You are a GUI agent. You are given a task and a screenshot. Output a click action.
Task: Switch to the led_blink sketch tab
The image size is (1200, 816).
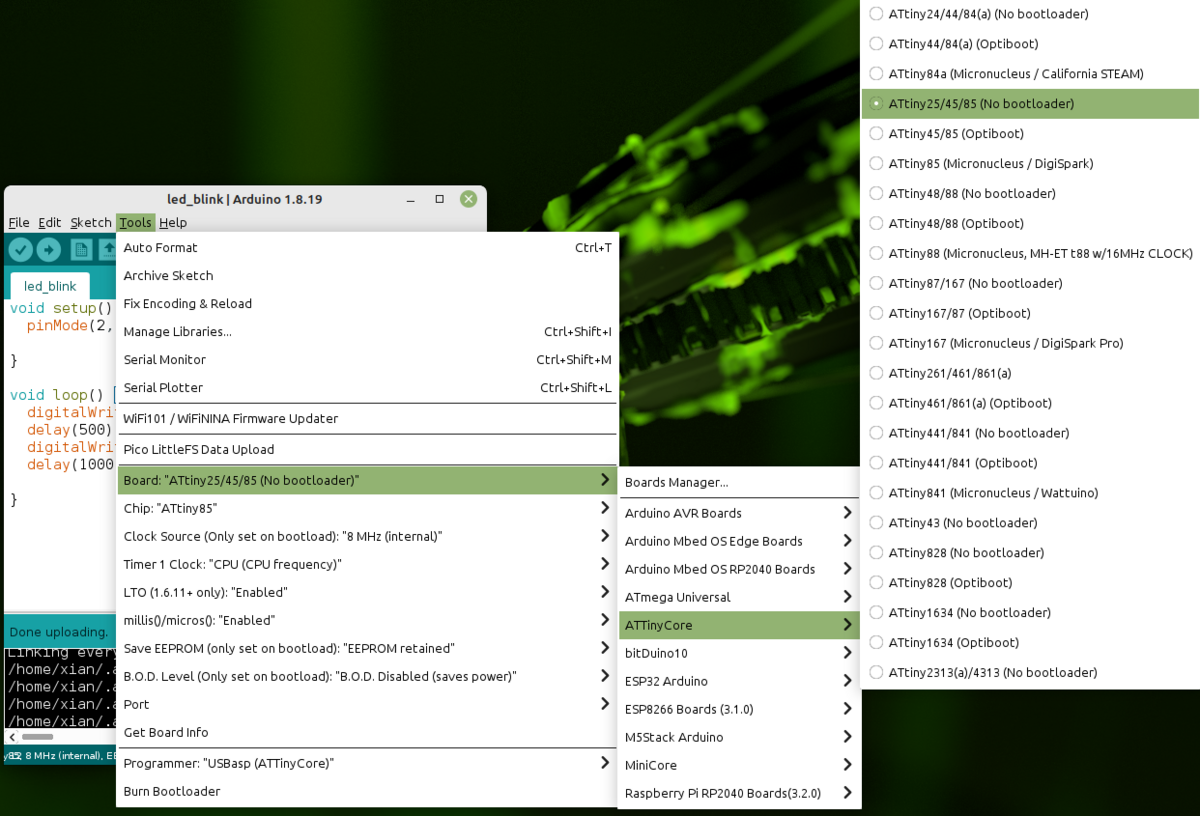tap(50, 286)
